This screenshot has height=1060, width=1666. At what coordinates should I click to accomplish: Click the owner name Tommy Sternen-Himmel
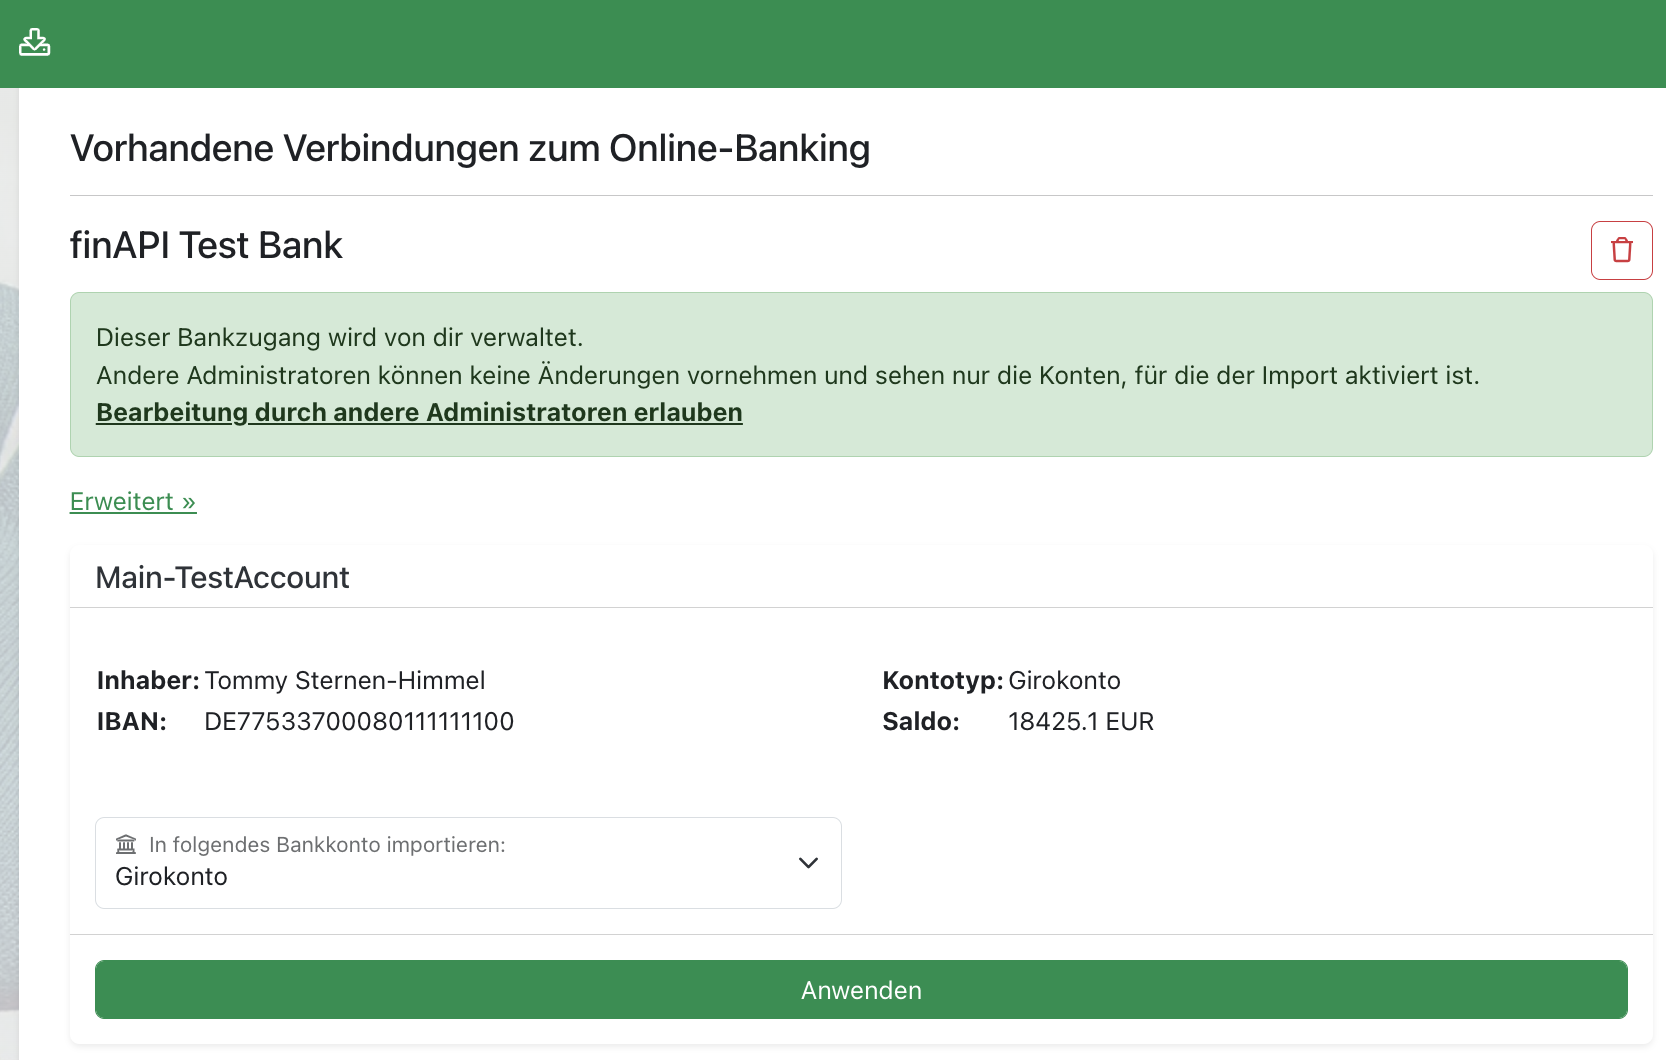(x=345, y=681)
